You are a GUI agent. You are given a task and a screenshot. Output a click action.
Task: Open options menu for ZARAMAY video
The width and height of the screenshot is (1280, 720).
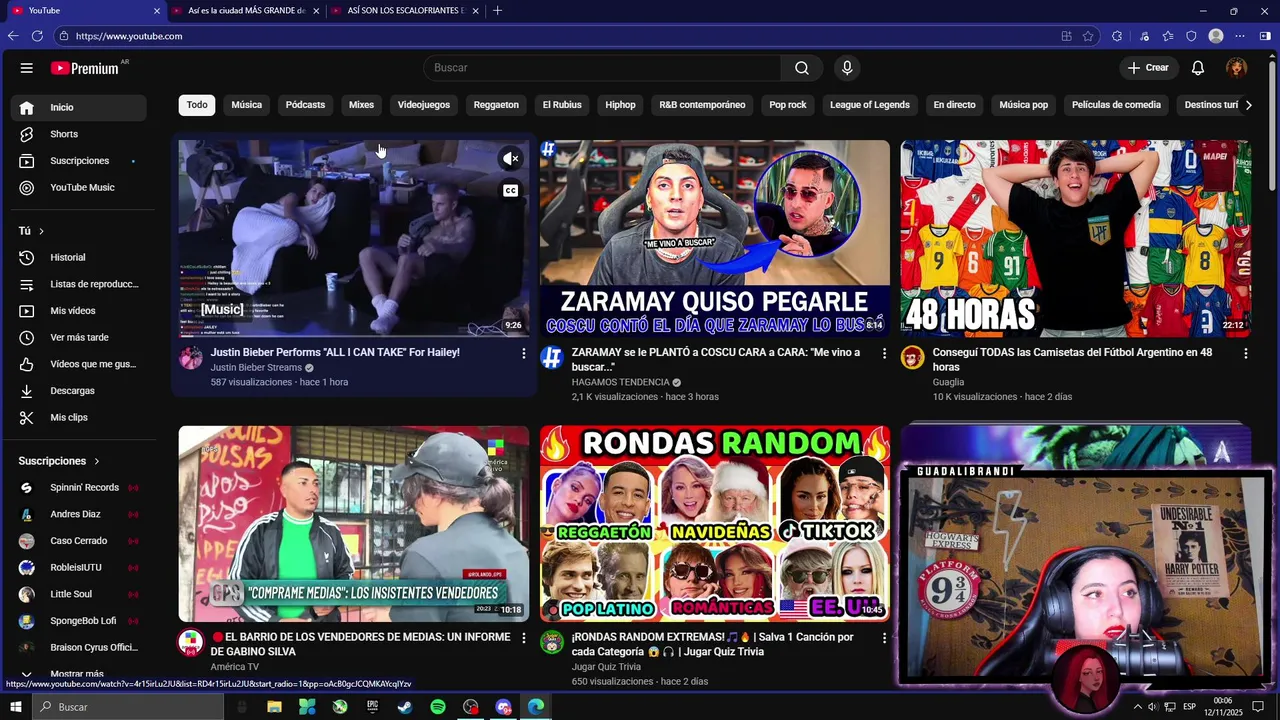884,353
